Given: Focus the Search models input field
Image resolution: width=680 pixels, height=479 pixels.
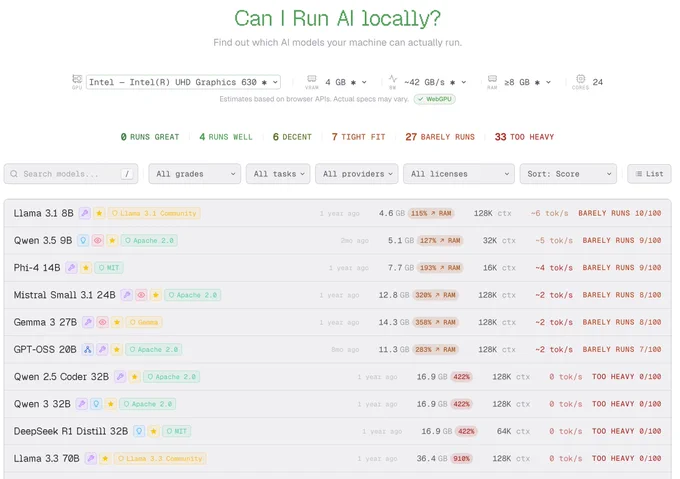Looking at the screenshot, I should [x=71, y=174].
